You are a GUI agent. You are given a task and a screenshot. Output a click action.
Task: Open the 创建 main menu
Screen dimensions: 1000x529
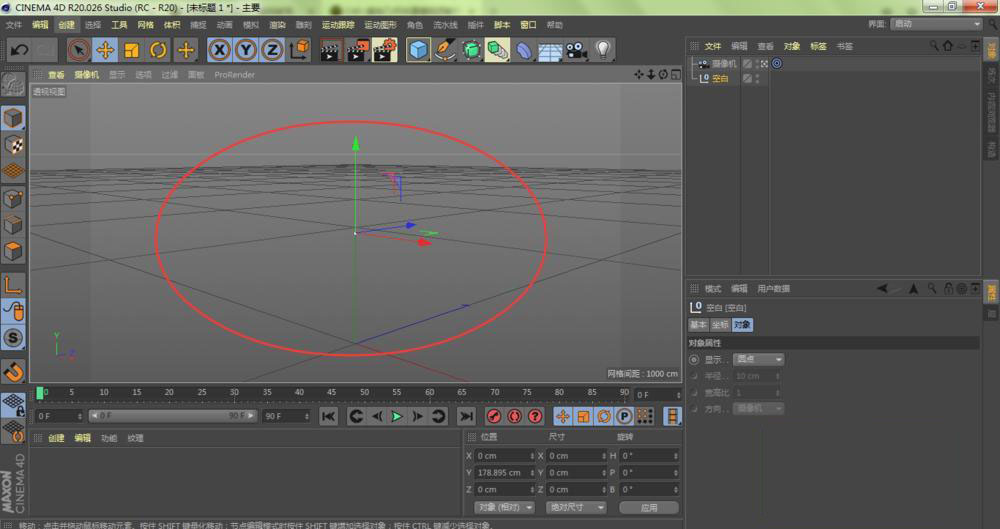click(66, 25)
